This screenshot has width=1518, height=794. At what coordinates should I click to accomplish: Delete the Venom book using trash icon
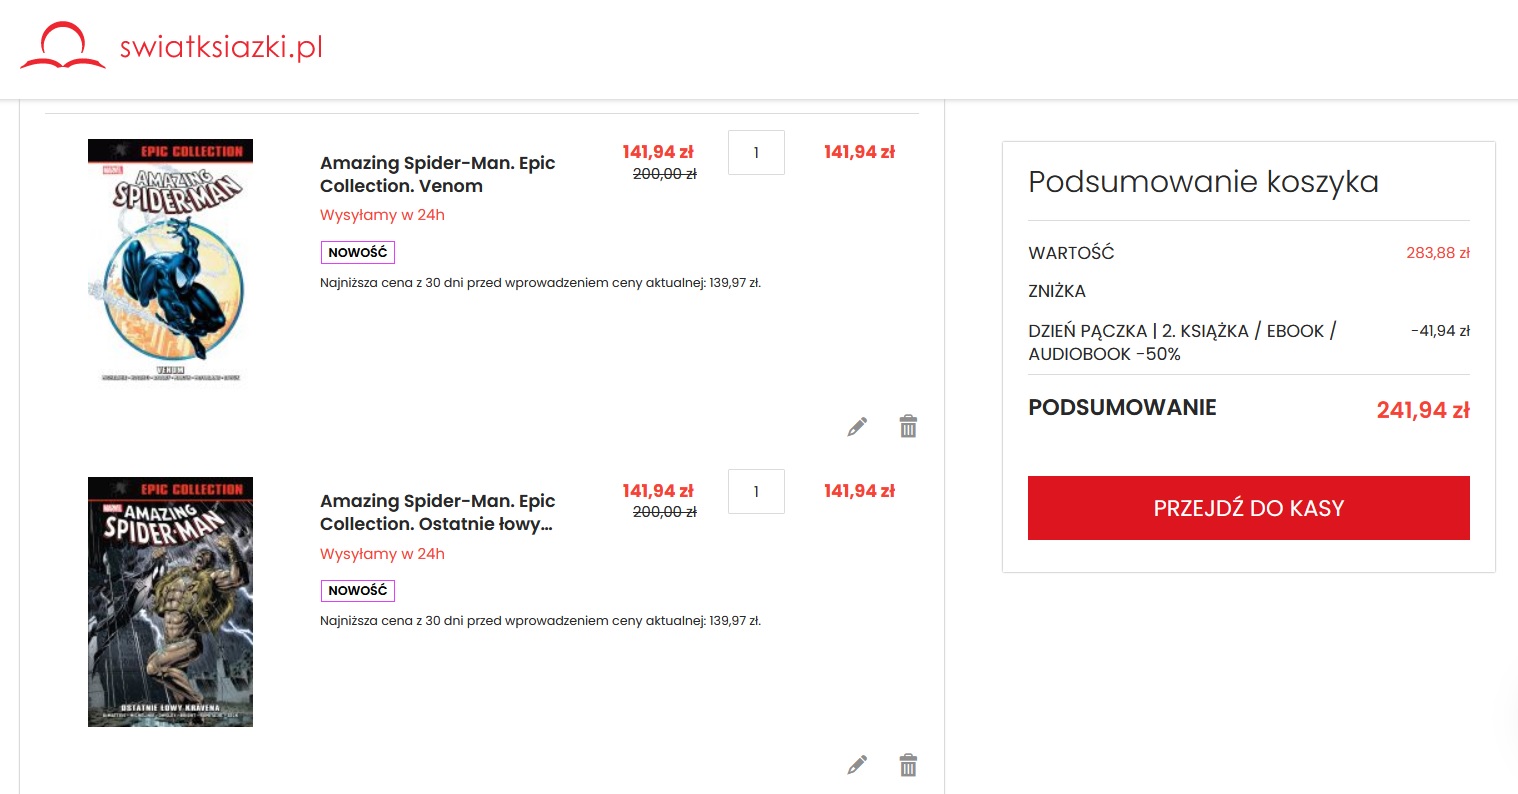click(x=908, y=426)
